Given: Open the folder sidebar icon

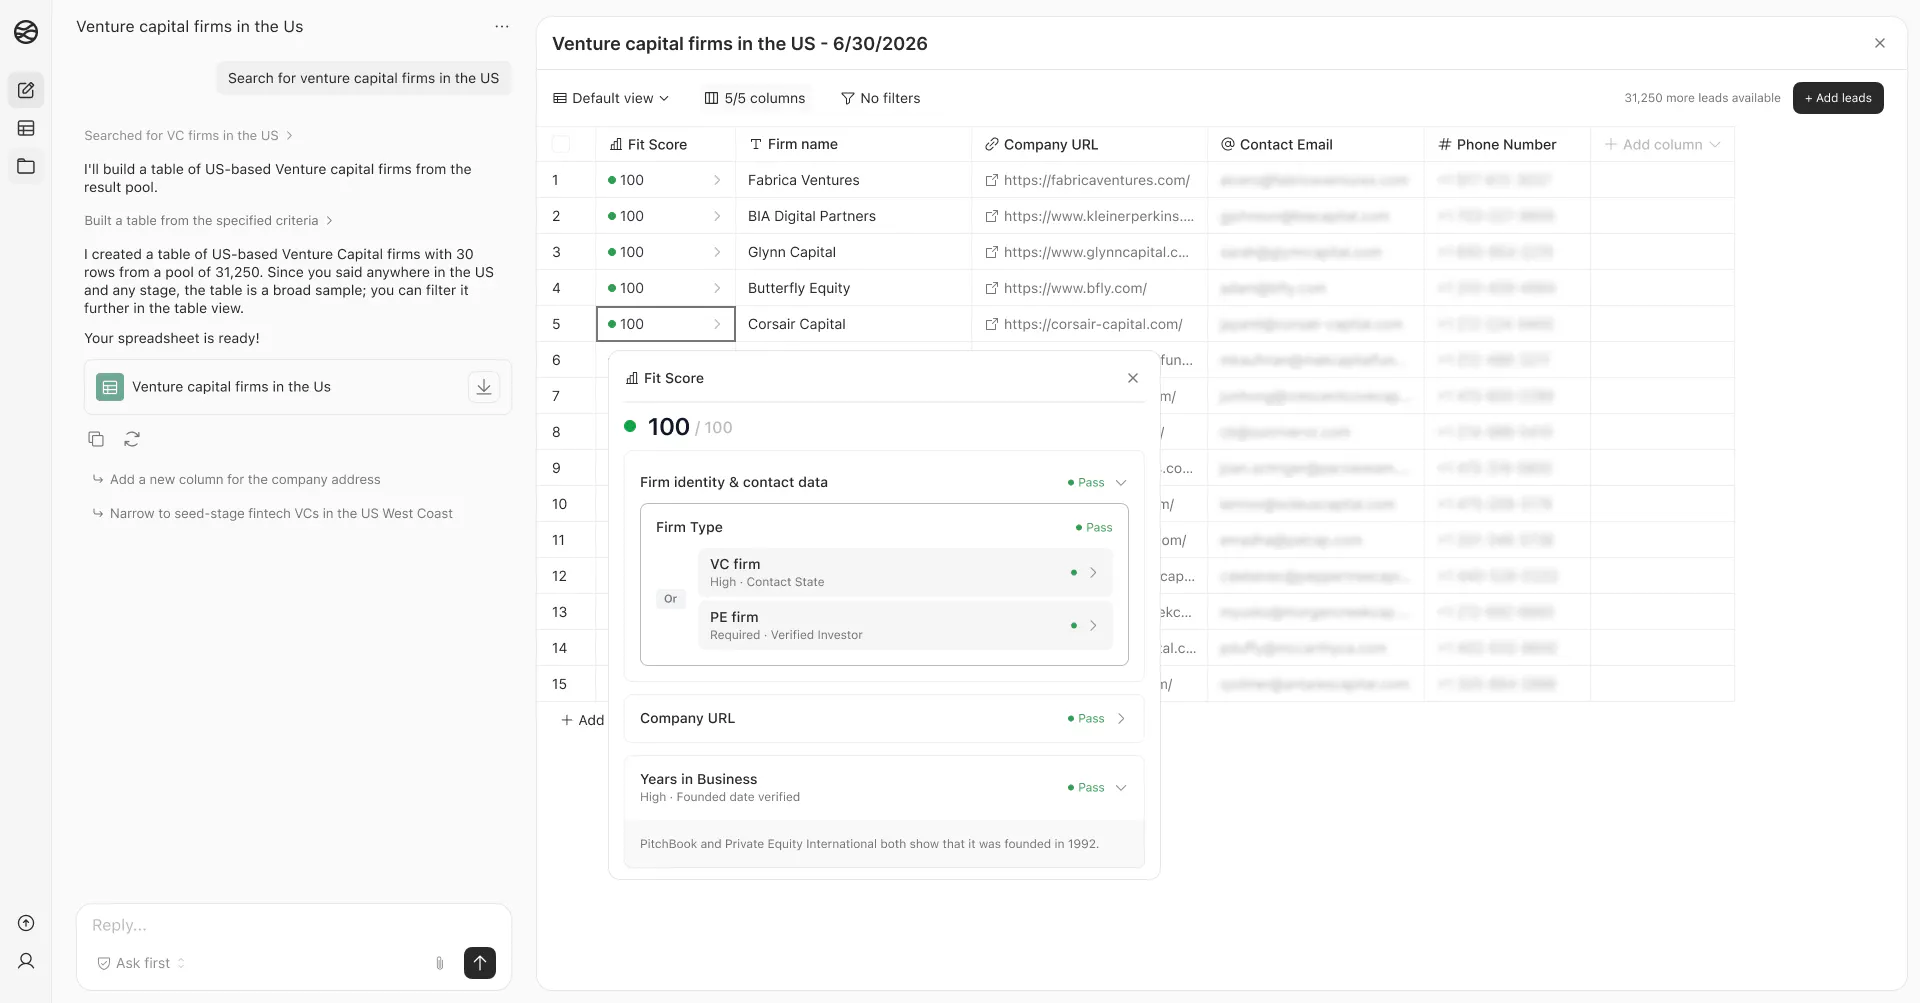Looking at the screenshot, I should tap(26, 166).
